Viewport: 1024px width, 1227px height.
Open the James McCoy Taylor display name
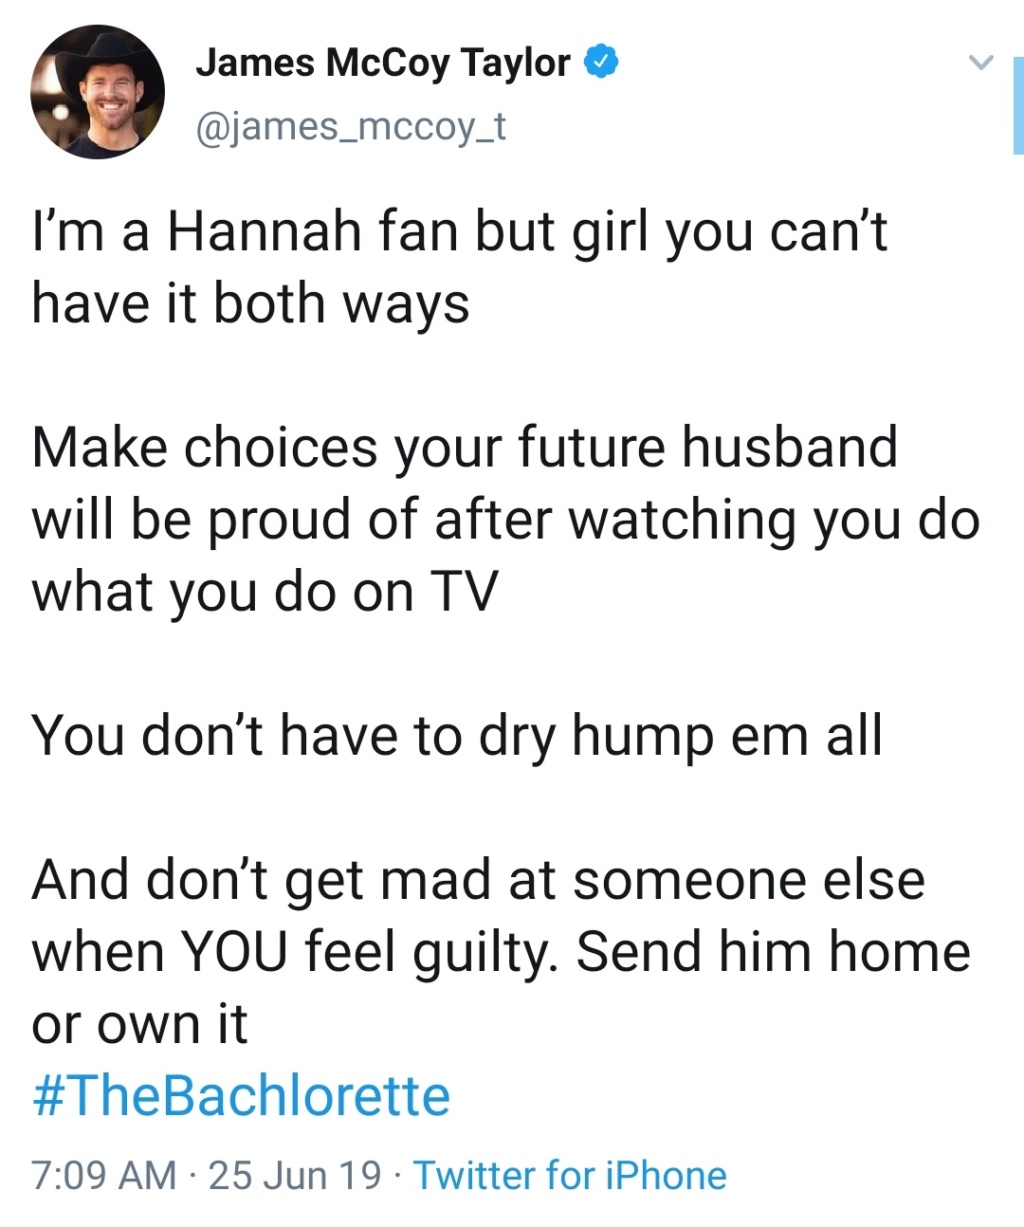tap(383, 63)
